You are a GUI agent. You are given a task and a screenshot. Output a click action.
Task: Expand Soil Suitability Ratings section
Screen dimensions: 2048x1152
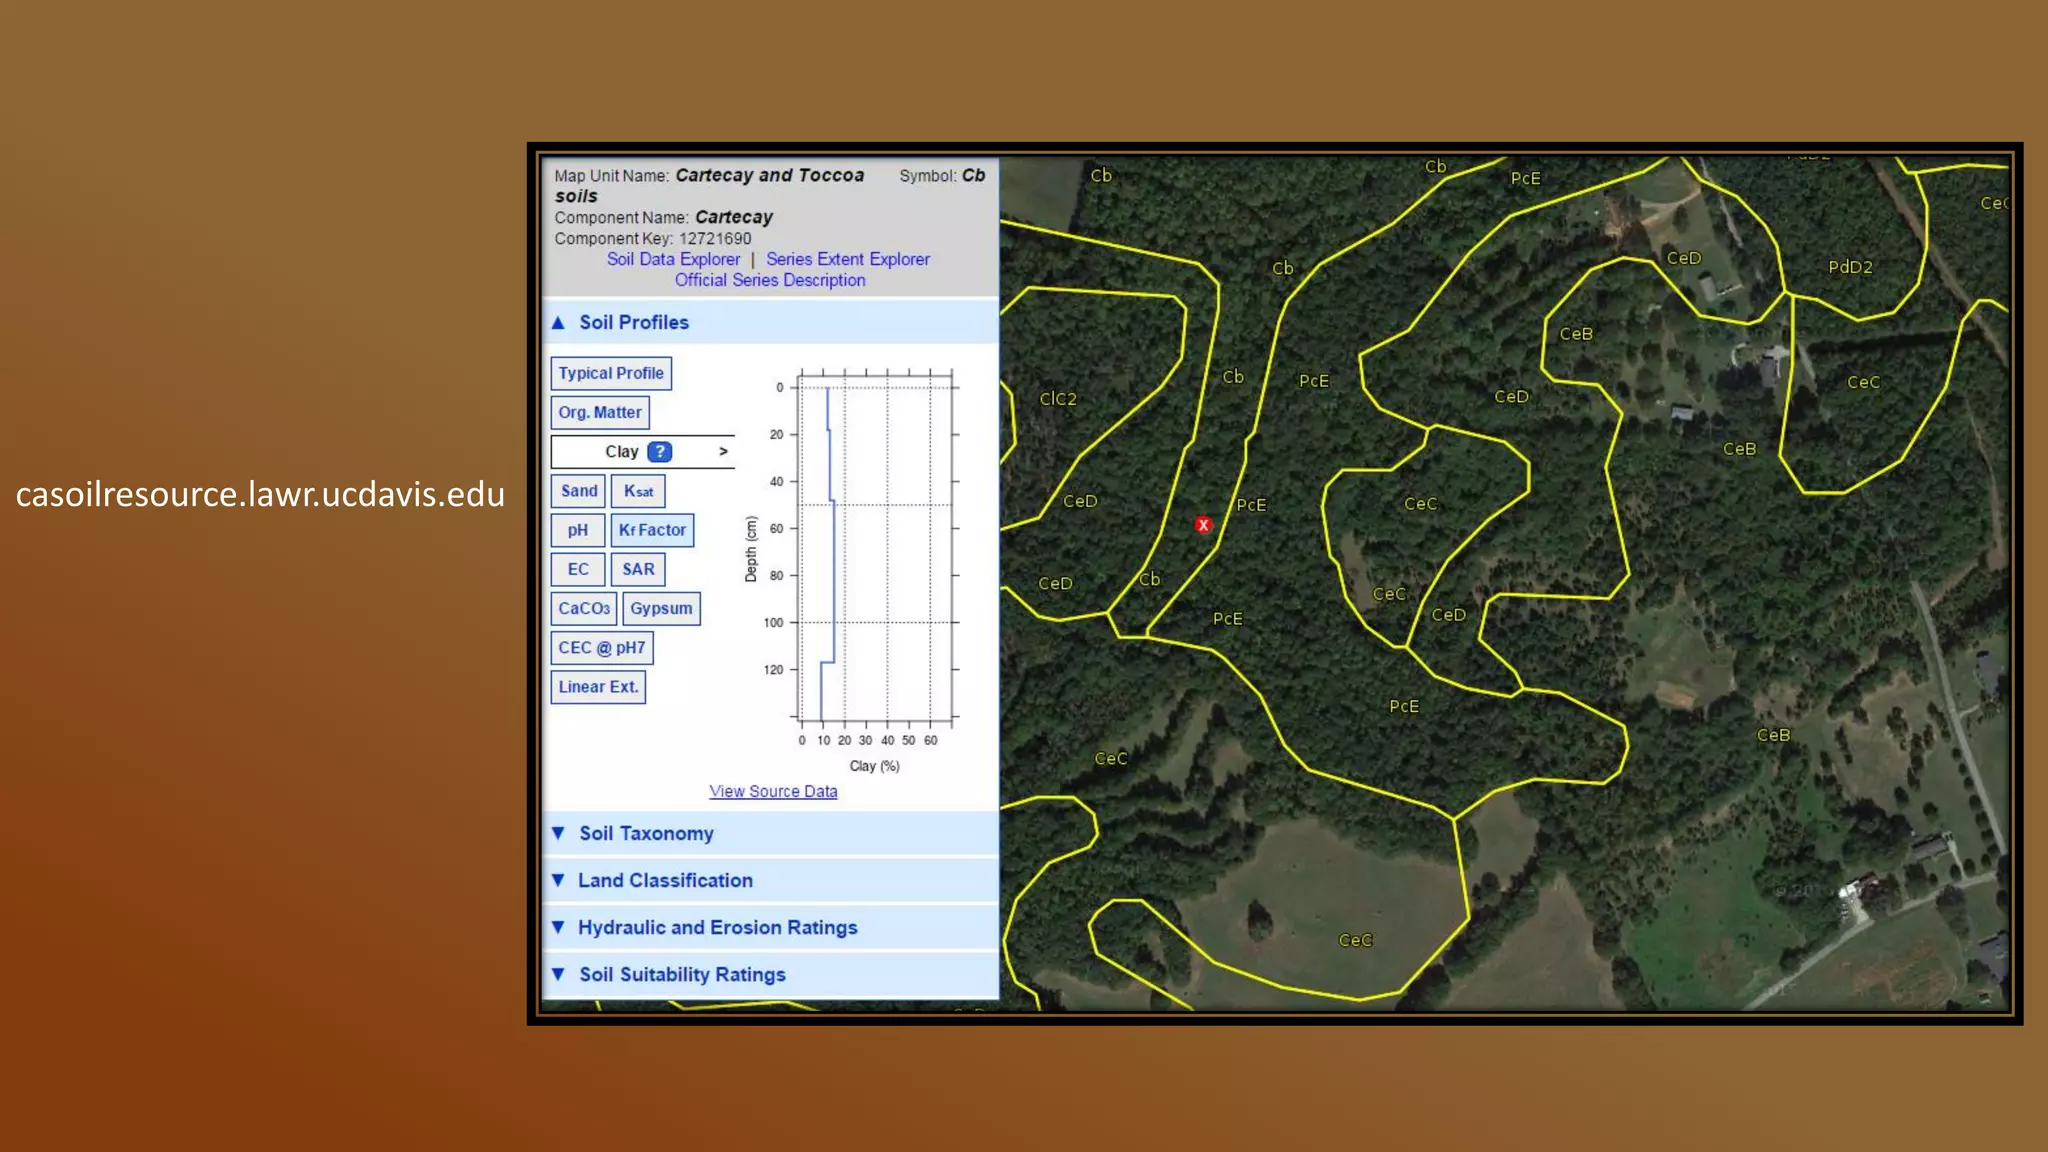pos(682,974)
